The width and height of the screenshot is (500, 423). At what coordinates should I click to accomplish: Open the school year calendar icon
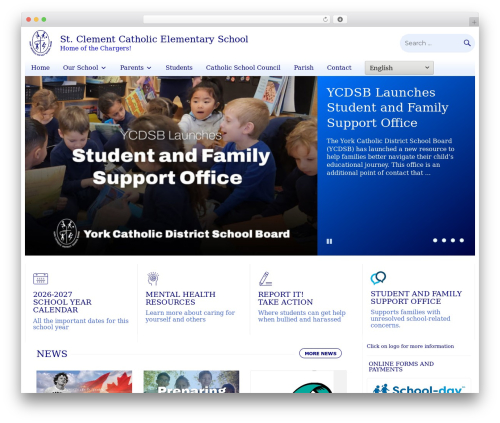point(40,279)
